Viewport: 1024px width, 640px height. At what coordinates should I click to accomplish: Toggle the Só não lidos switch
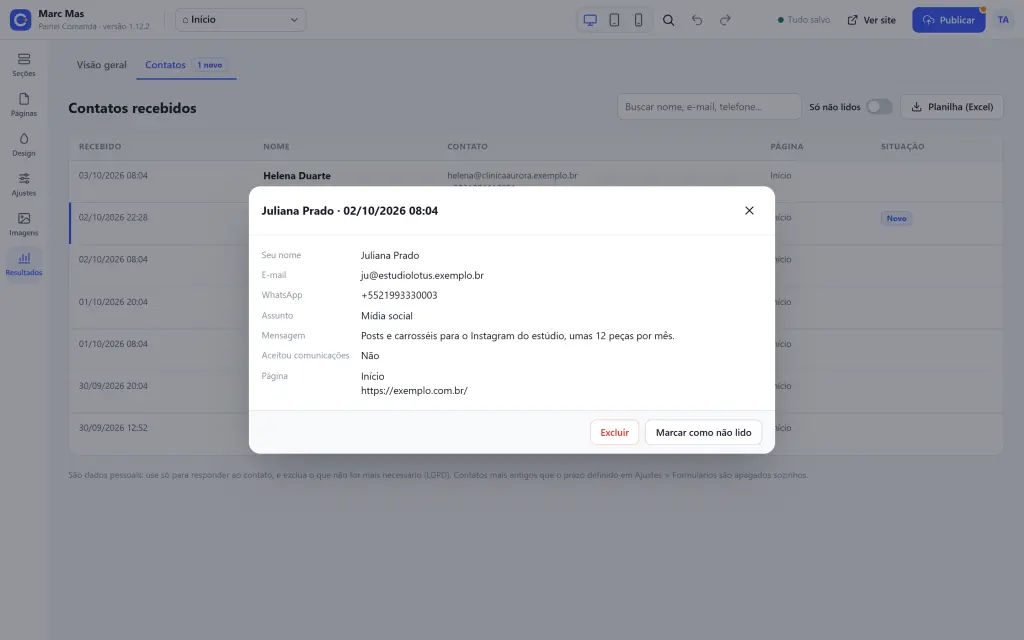(879, 106)
